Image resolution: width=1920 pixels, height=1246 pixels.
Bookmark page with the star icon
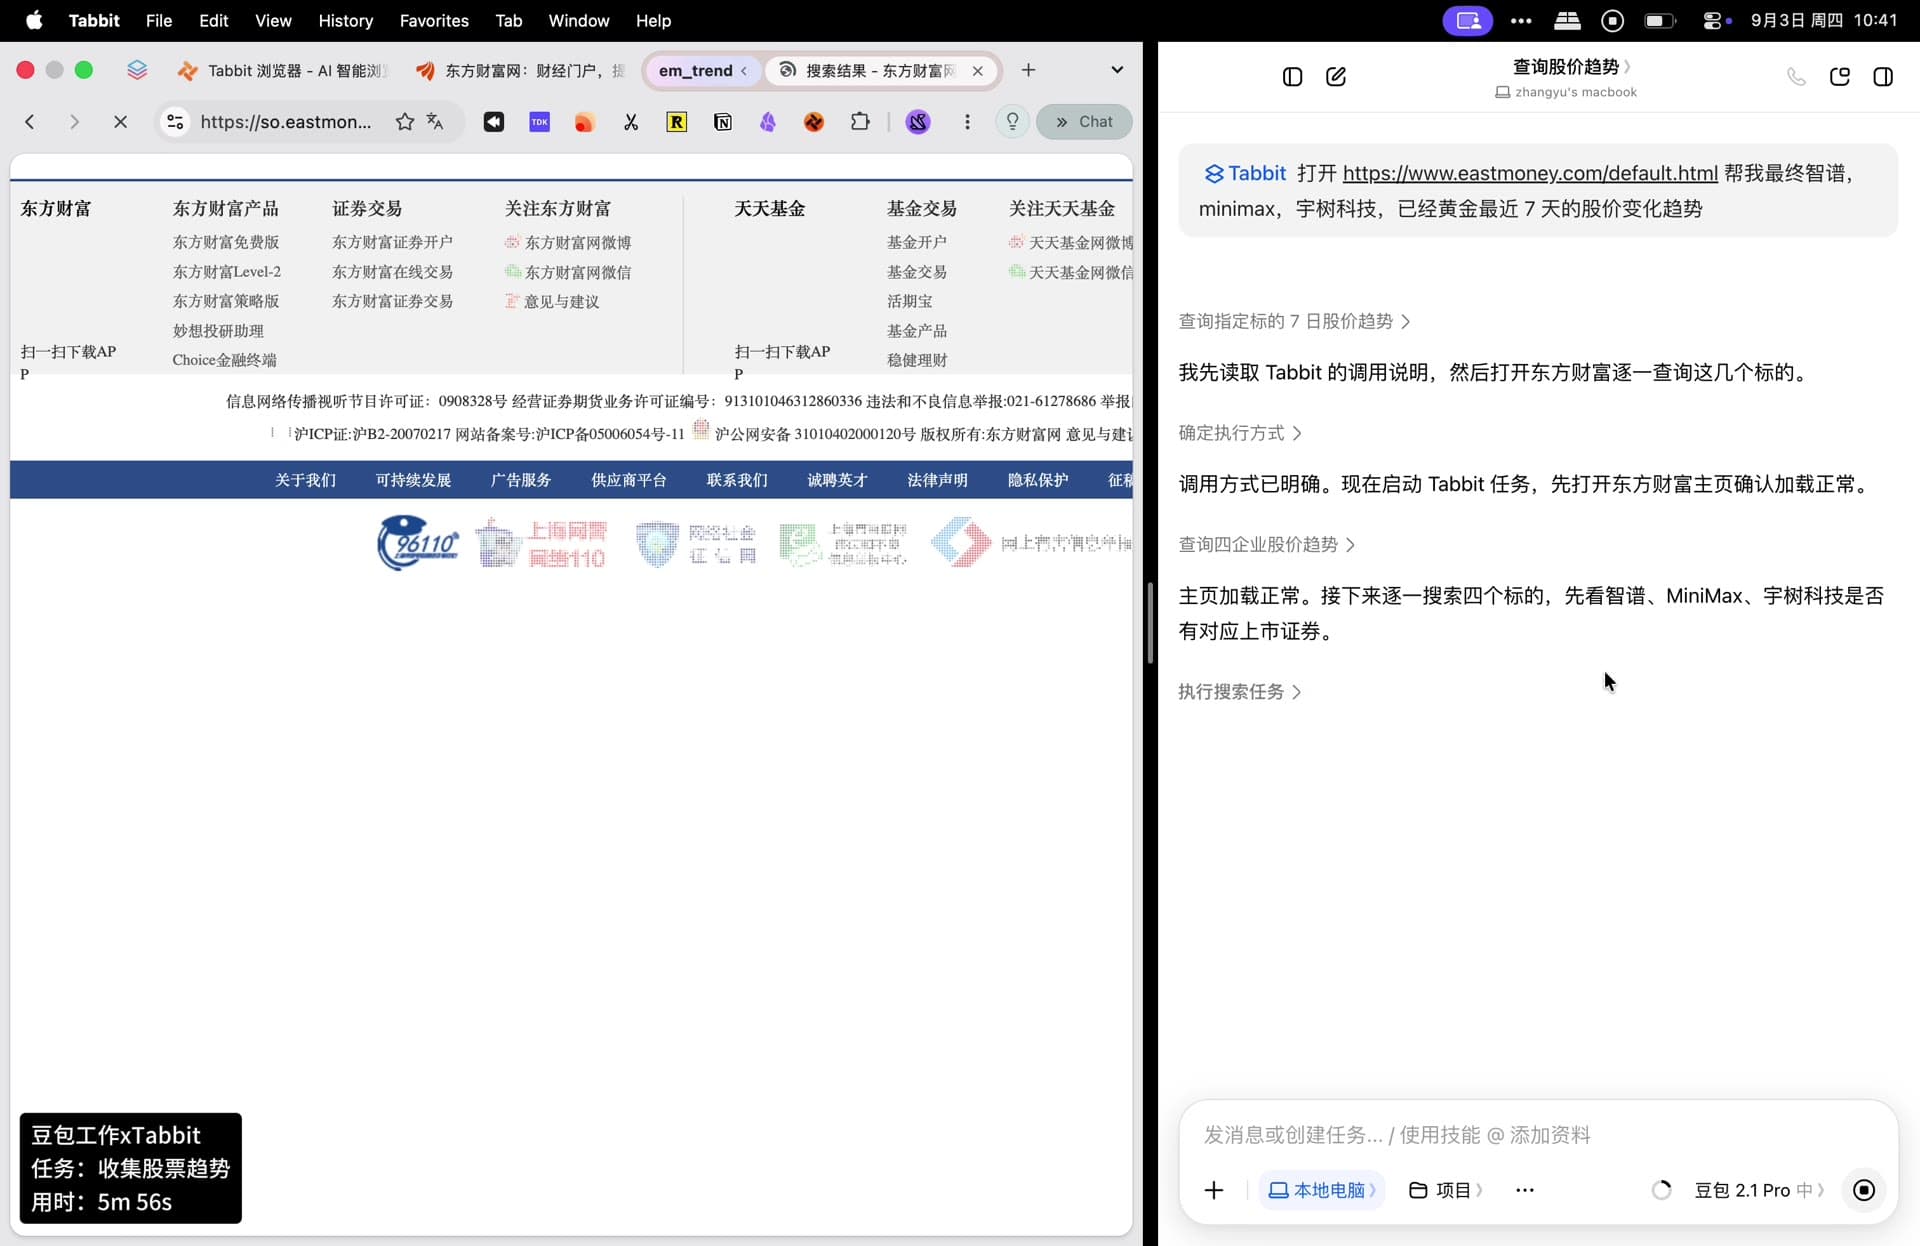[x=404, y=122]
